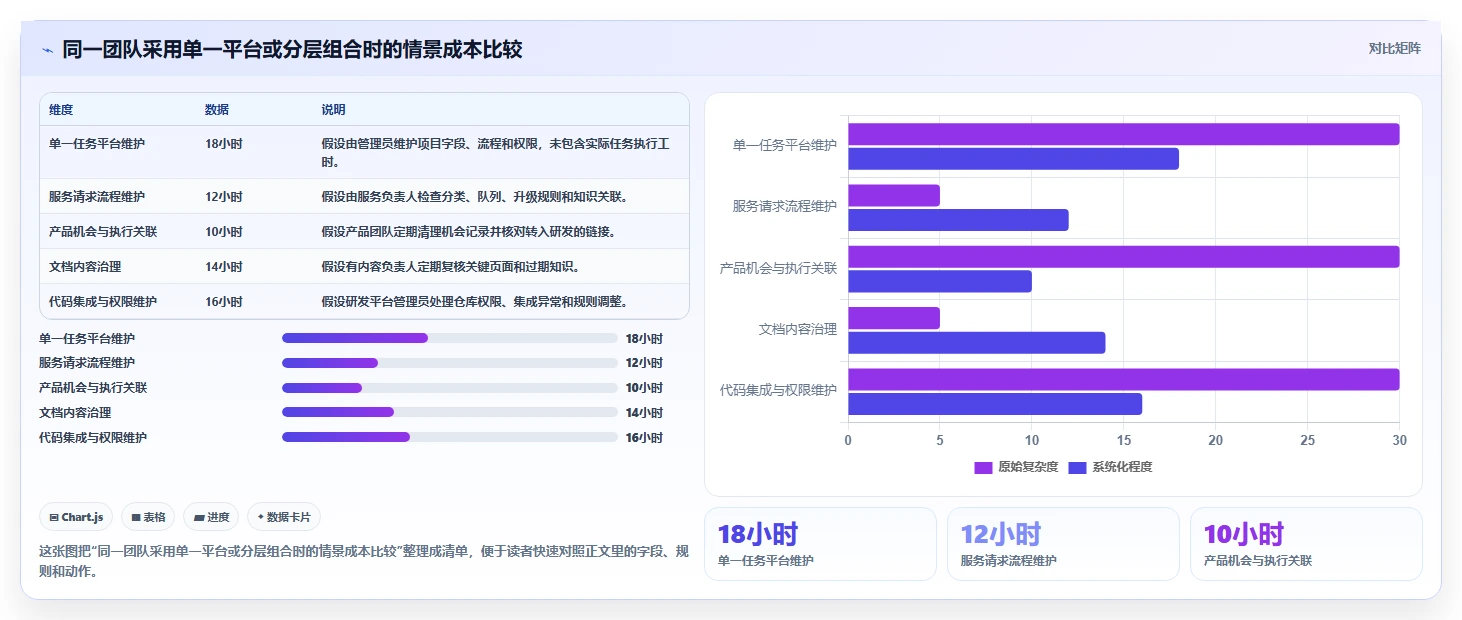This screenshot has height=620, width=1462.
Task: Click the description starting 假设研发平台管理员
Action: coord(475,301)
